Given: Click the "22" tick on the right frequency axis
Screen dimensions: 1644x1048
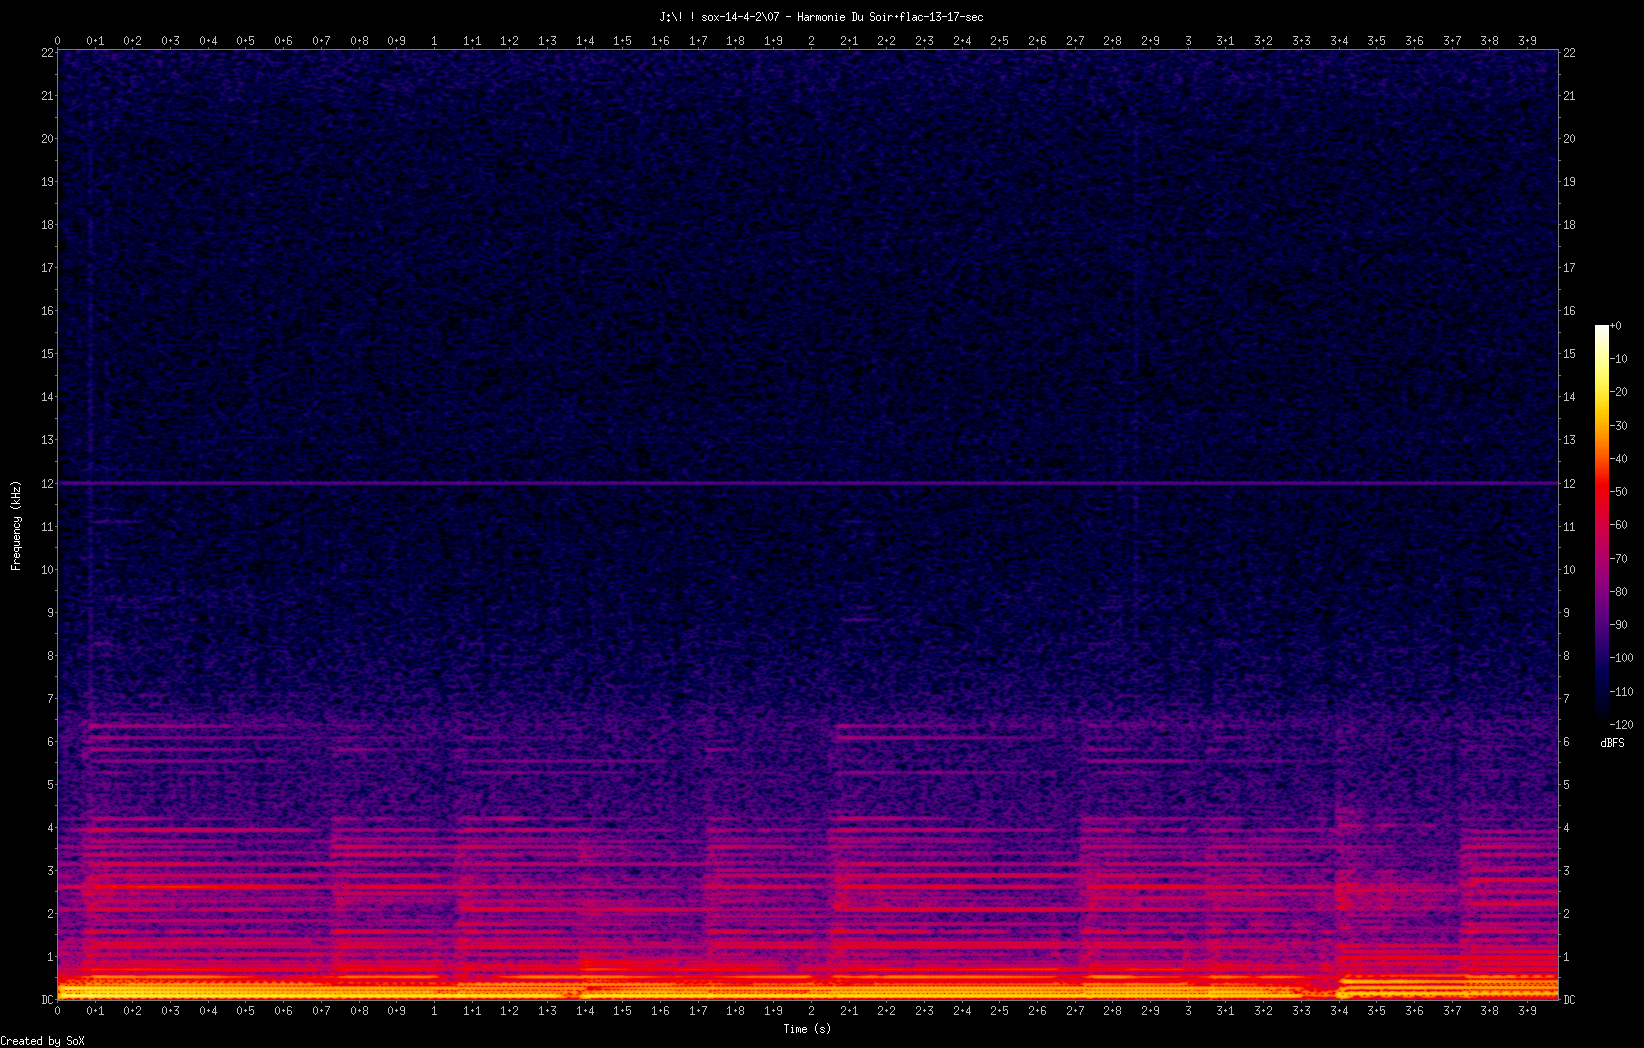Looking at the screenshot, I should click(1569, 53).
